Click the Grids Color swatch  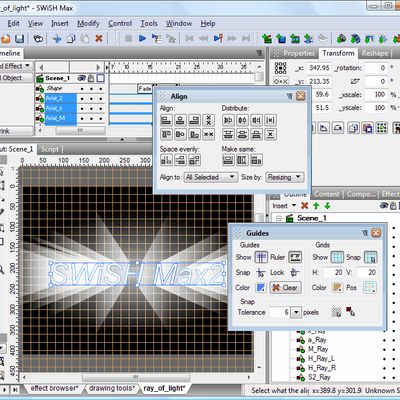337,287
